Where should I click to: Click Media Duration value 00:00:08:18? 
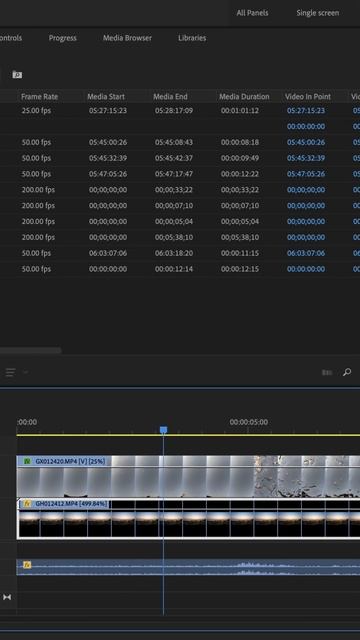pos(240,142)
